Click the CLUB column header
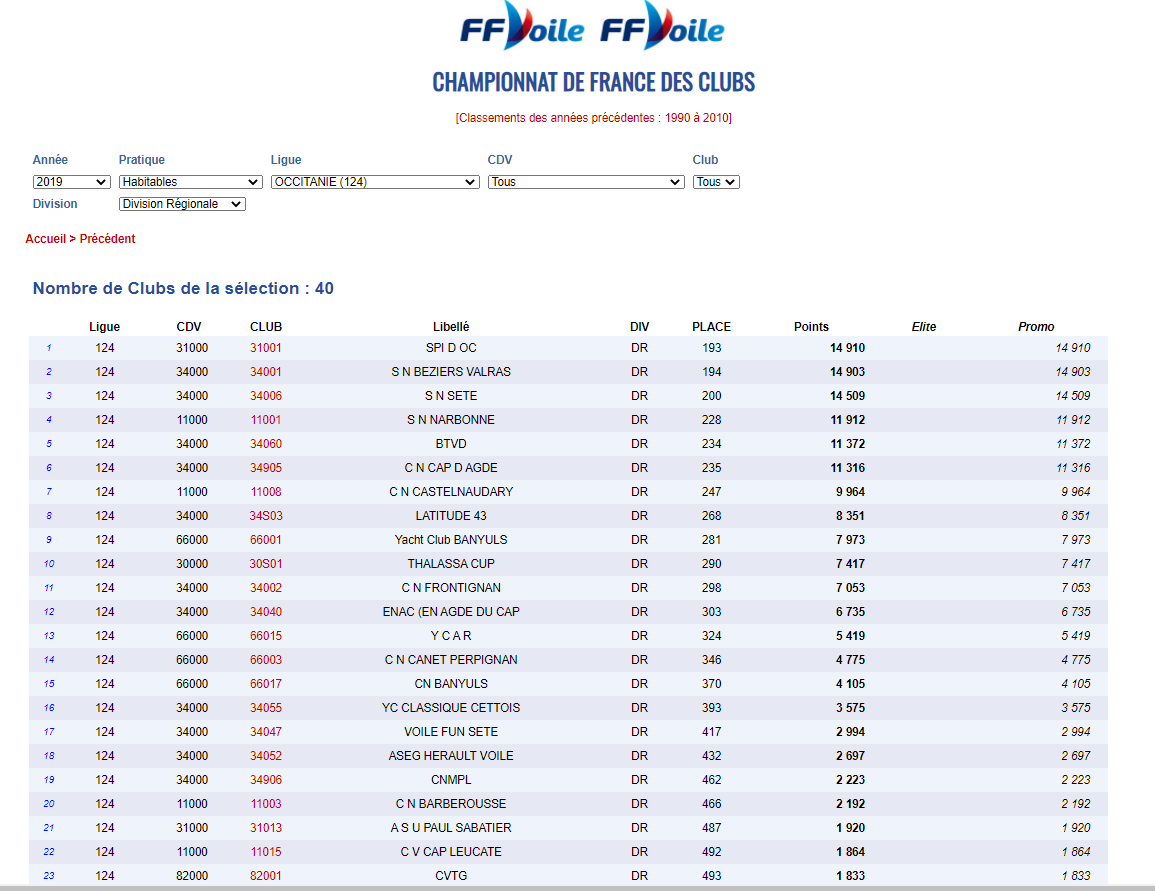This screenshot has width=1155, height=891. (266, 327)
